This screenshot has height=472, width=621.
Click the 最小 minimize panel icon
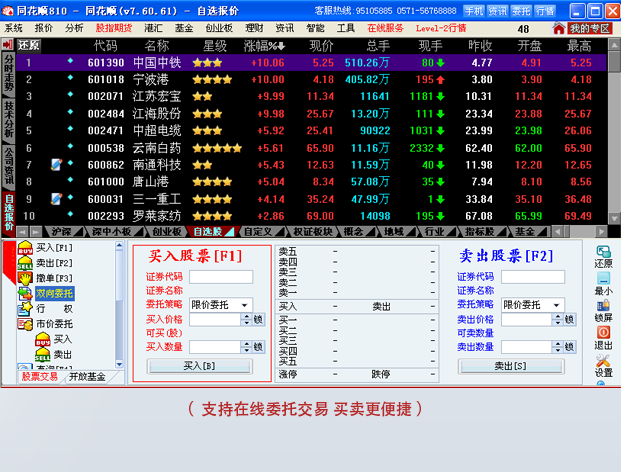pos(604,279)
